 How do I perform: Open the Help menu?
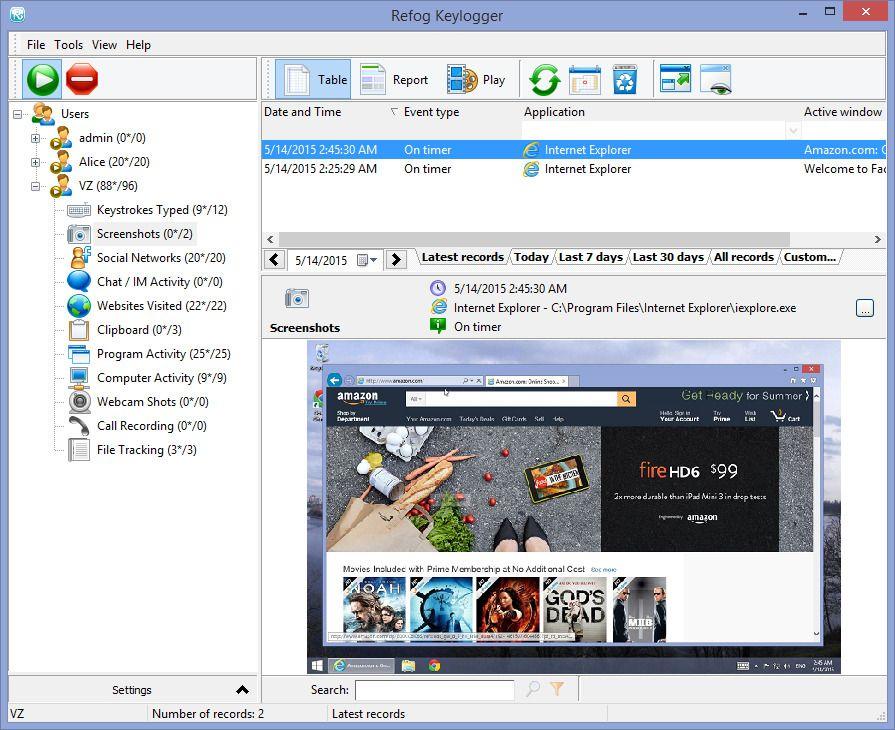point(138,45)
